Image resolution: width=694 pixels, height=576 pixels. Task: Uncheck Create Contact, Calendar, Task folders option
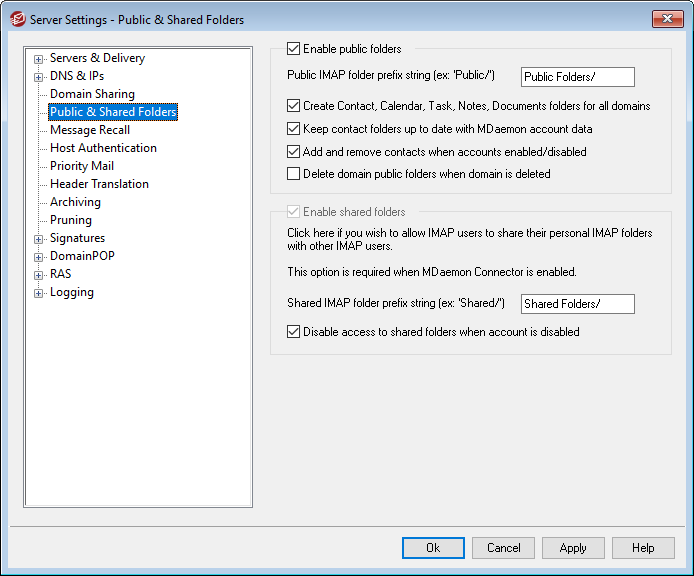point(293,106)
